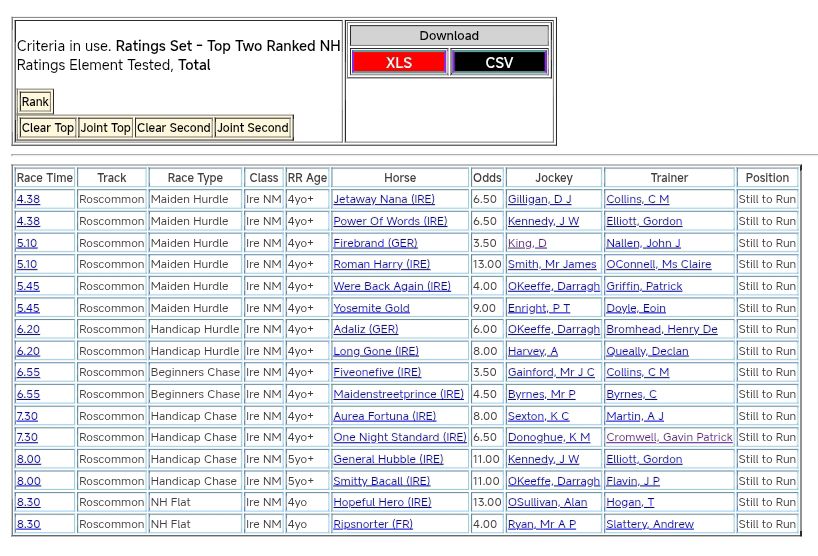The height and width of the screenshot is (556, 818).
Task: Click race time 4.38 for Jetaway Nana
Action: point(28,200)
